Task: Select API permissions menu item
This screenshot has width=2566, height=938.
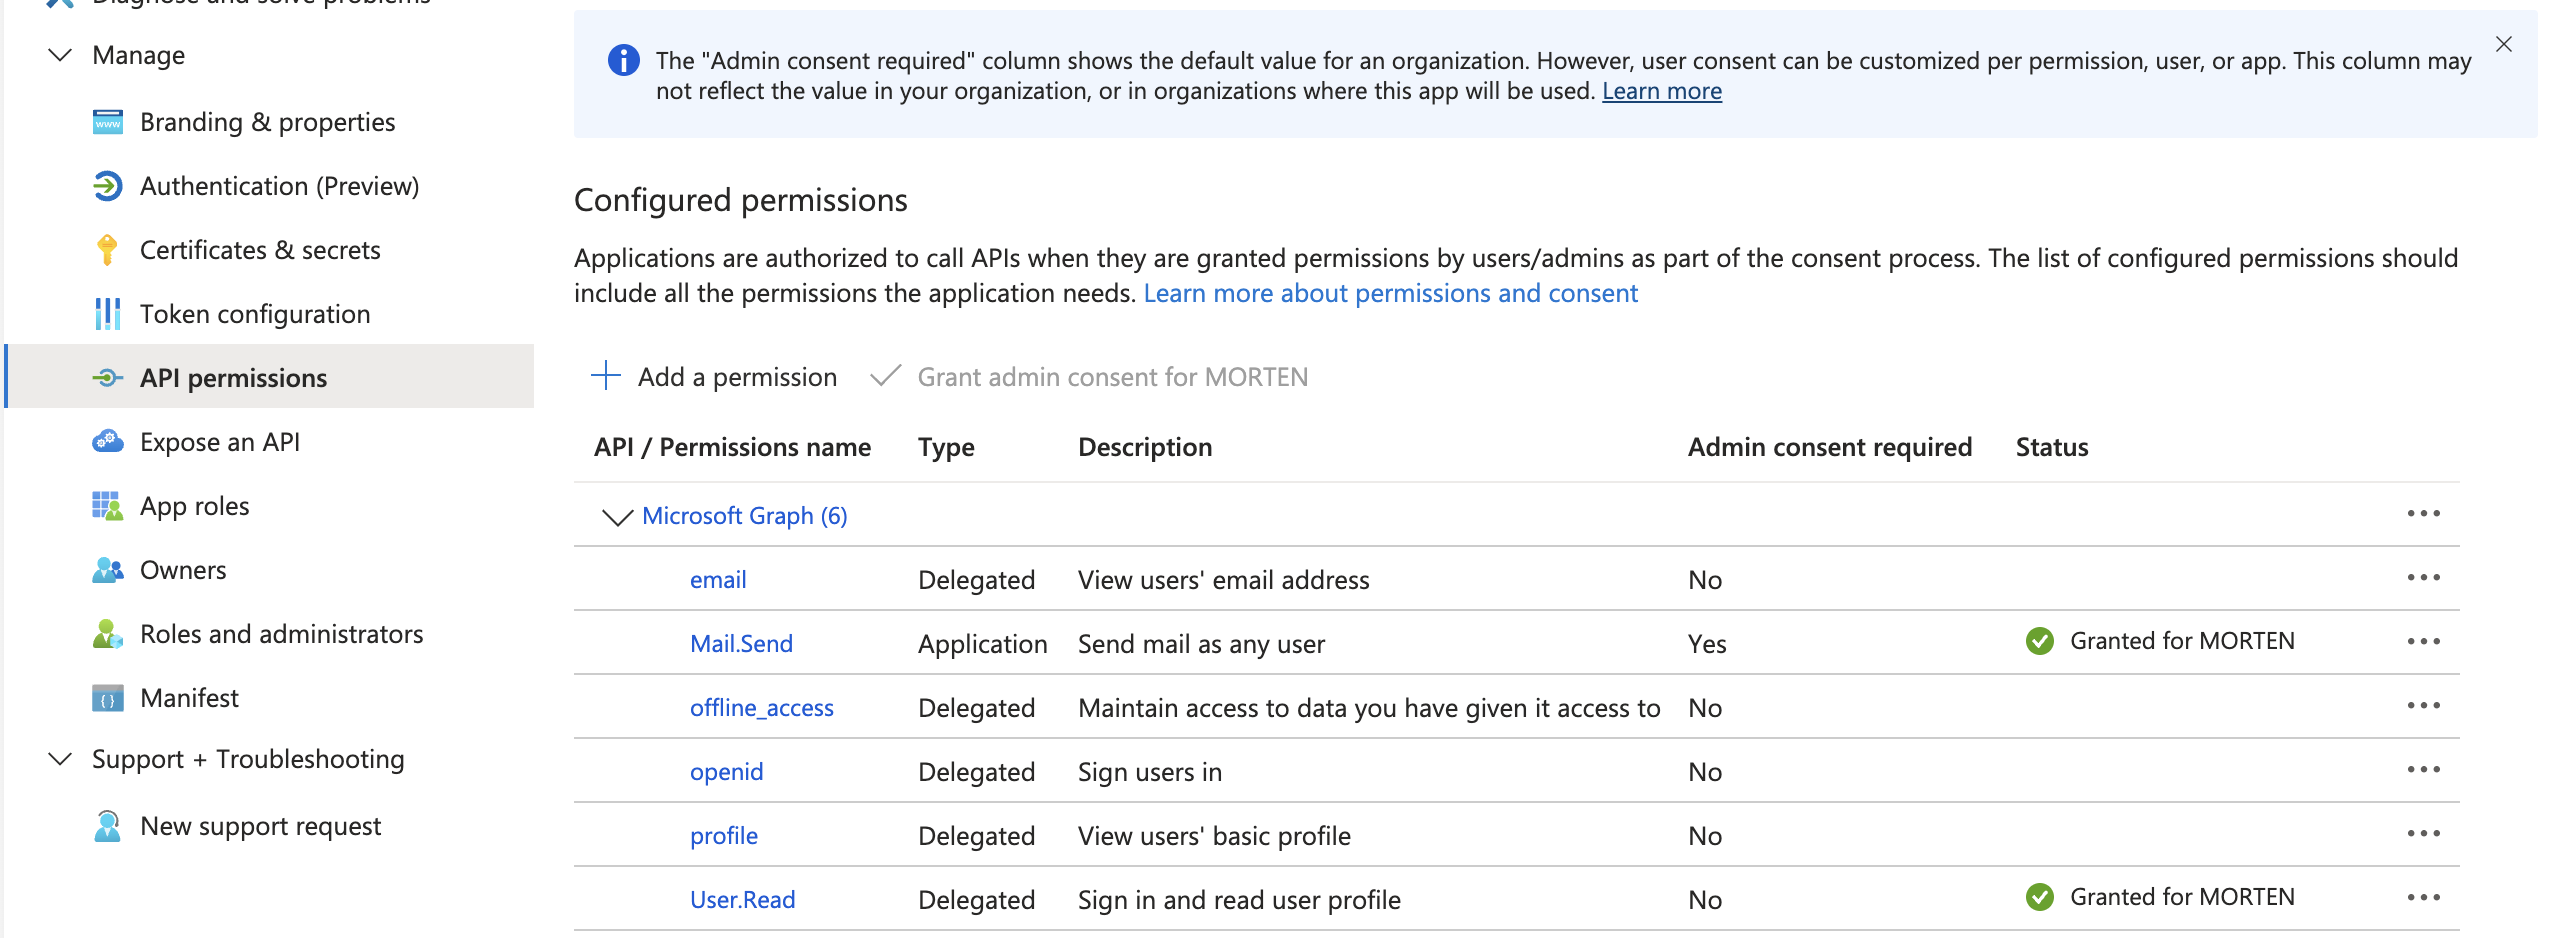Action: [x=270, y=377]
